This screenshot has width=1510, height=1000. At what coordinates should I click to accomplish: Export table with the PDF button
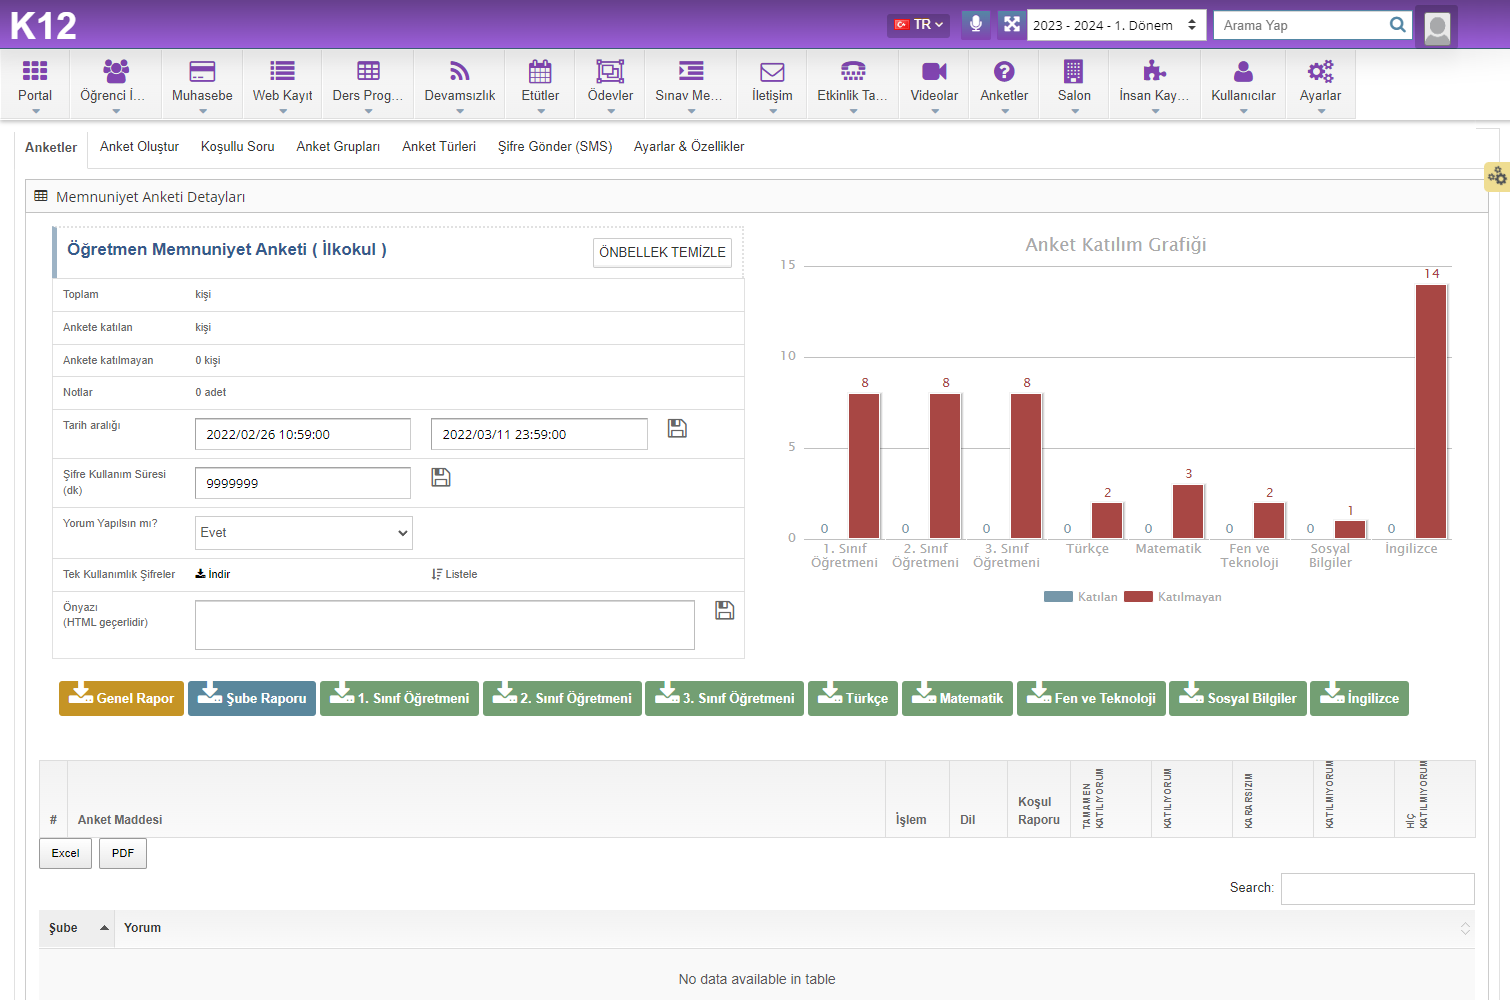(x=123, y=853)
